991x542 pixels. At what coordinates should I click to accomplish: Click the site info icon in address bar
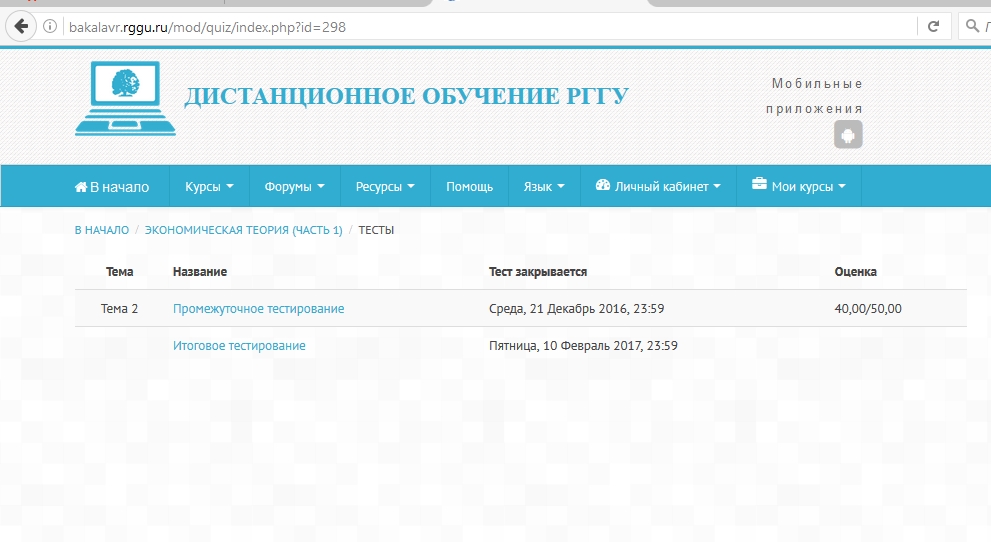50,27
